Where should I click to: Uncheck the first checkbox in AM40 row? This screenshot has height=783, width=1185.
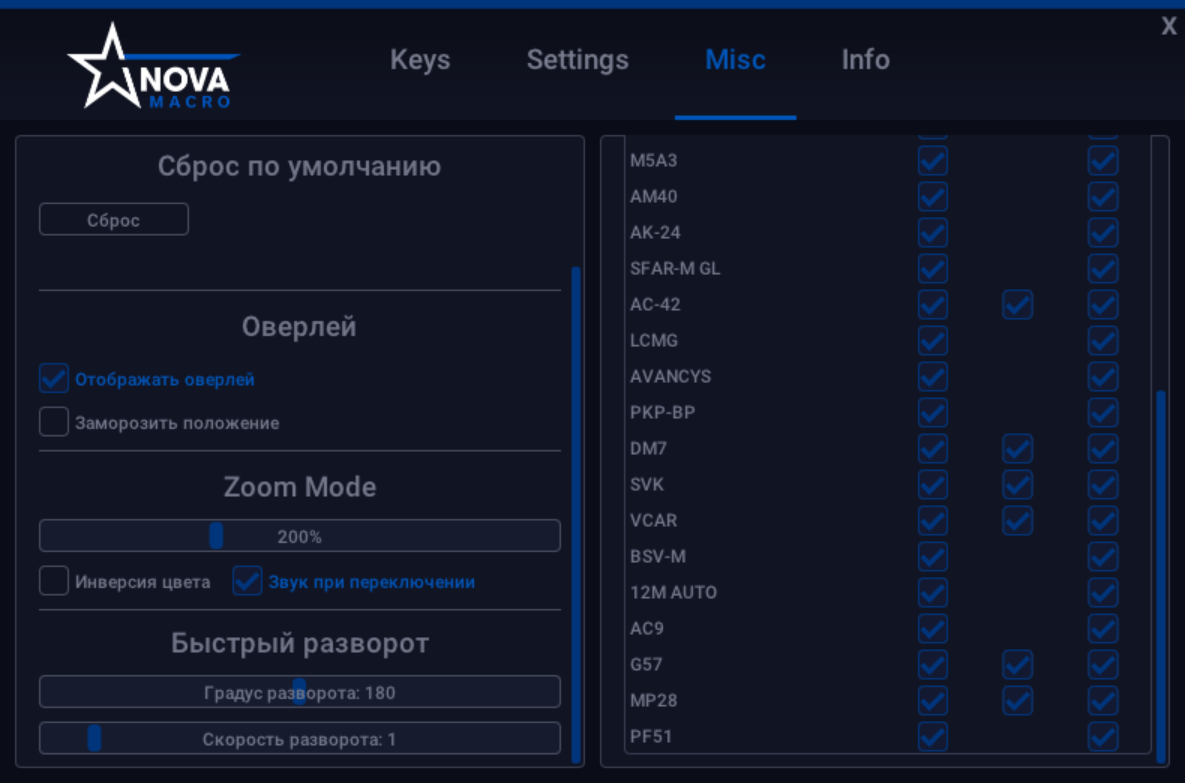pyautogui.click(x=933, y=197)
